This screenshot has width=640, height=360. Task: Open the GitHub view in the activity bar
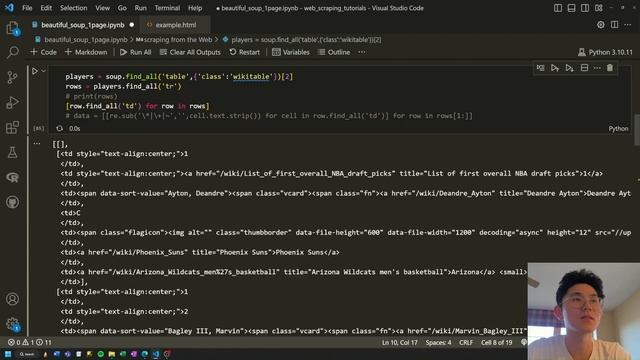[x=13, y=202]
